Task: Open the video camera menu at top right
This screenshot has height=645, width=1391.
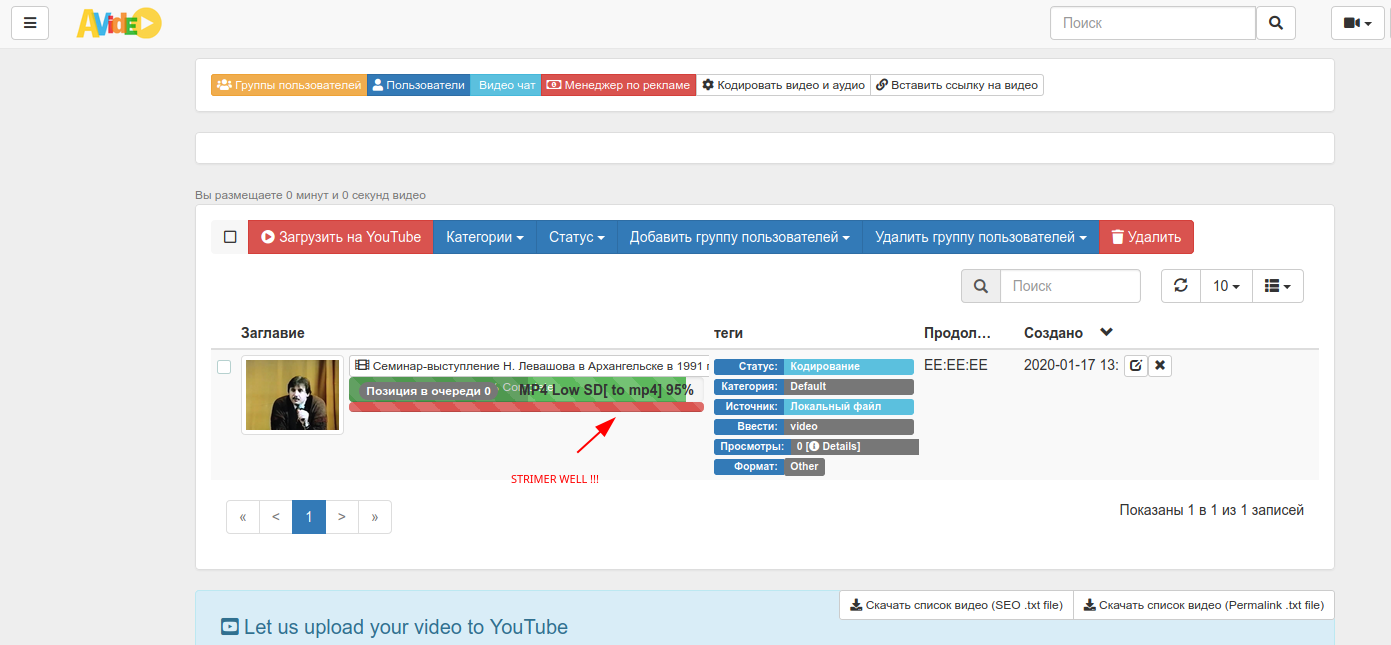Action: tap(1357, 22)
